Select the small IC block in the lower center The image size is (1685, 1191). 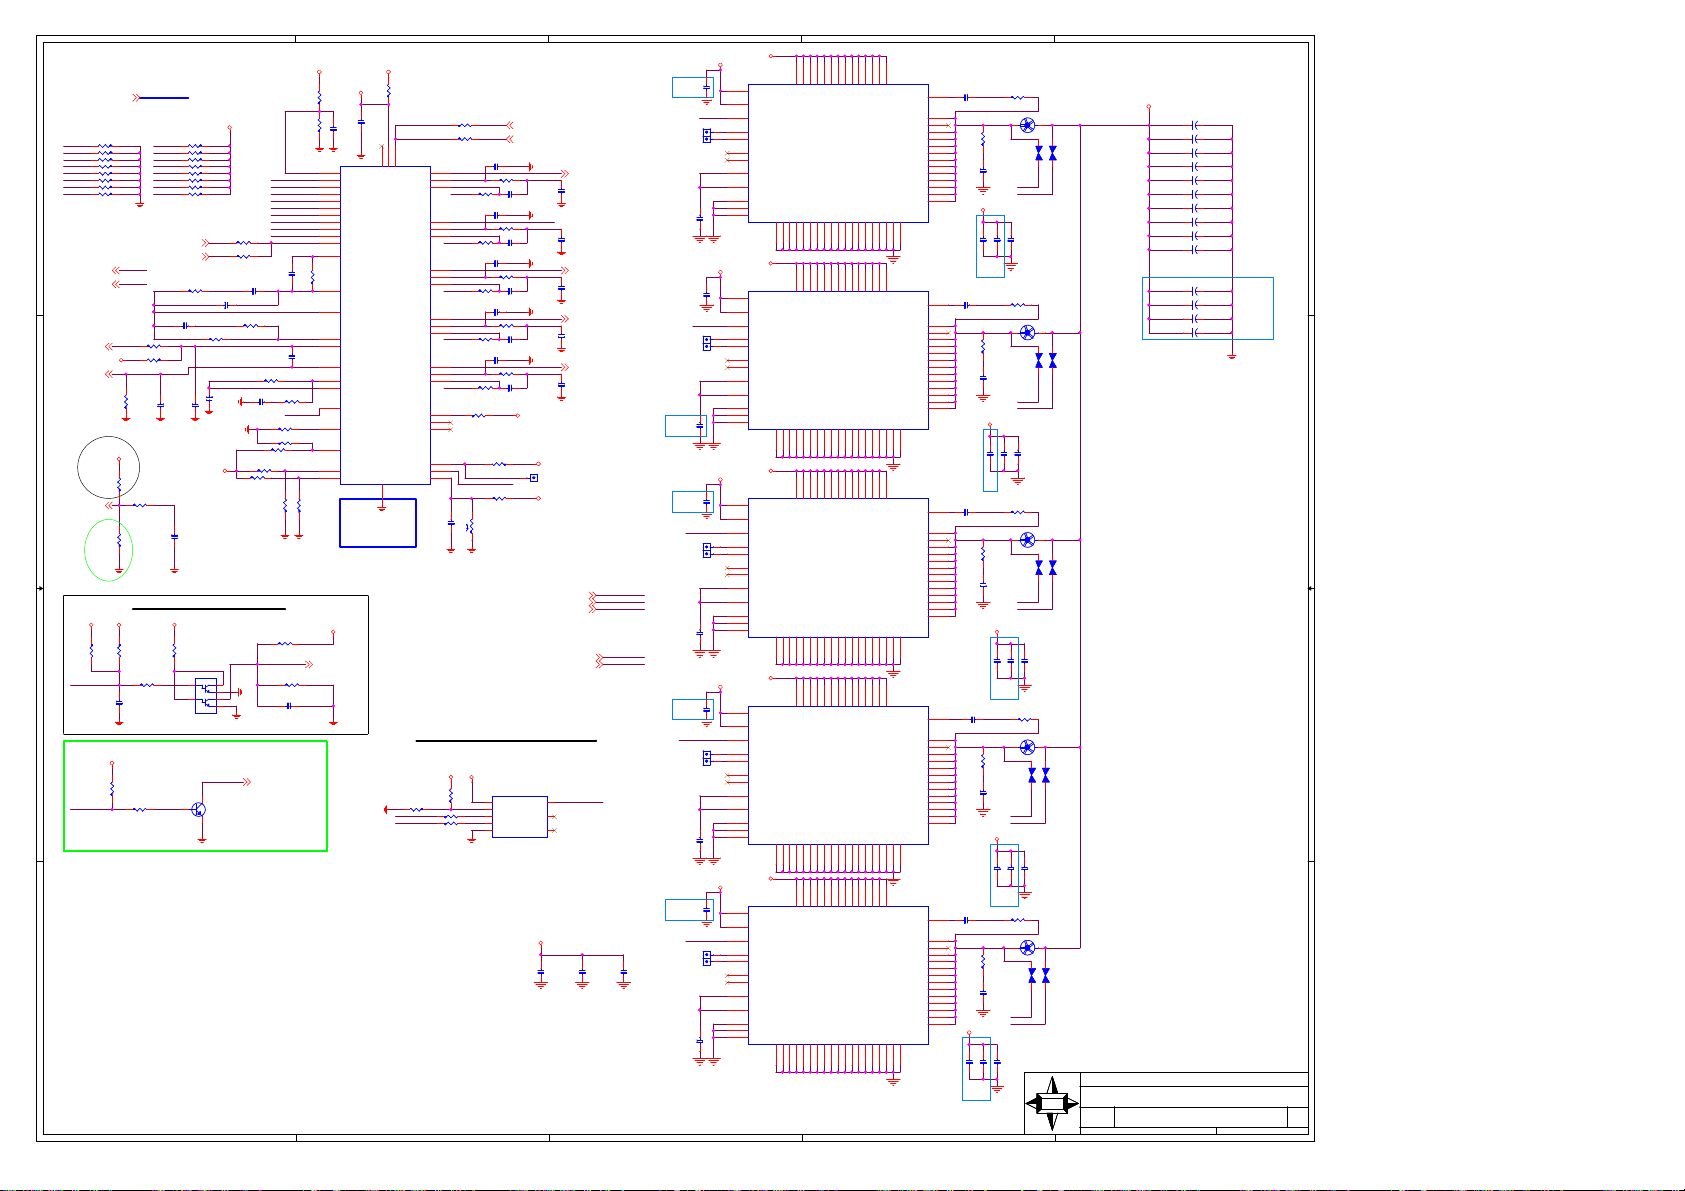520,817
